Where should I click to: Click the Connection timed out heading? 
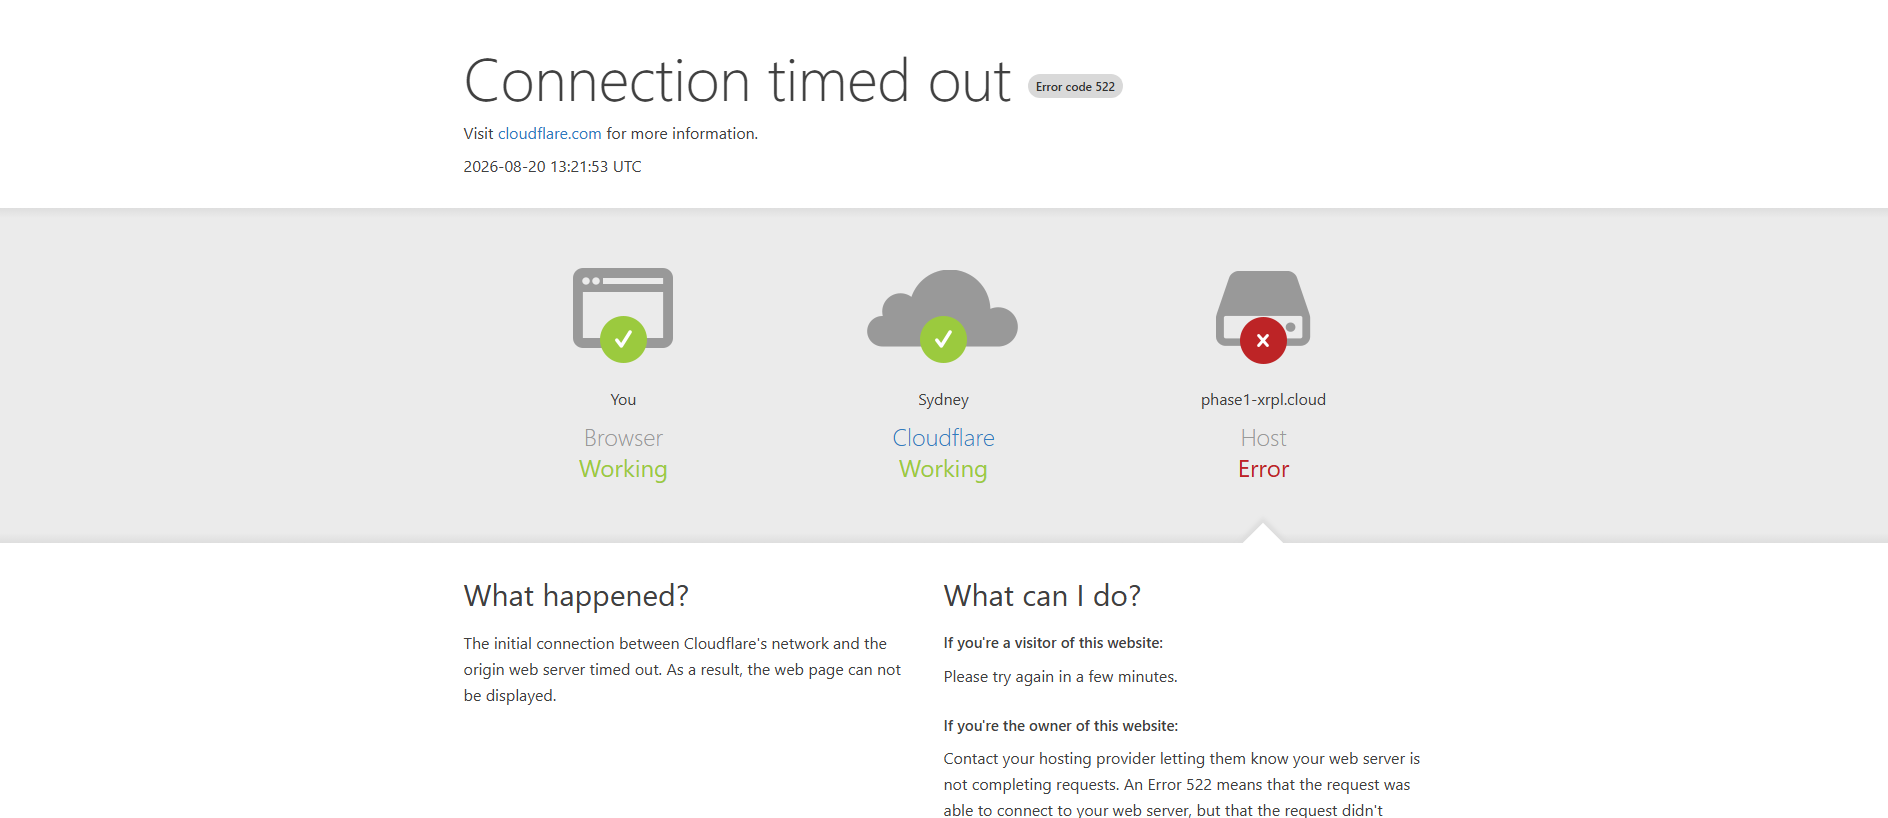[x=737, y=81]
